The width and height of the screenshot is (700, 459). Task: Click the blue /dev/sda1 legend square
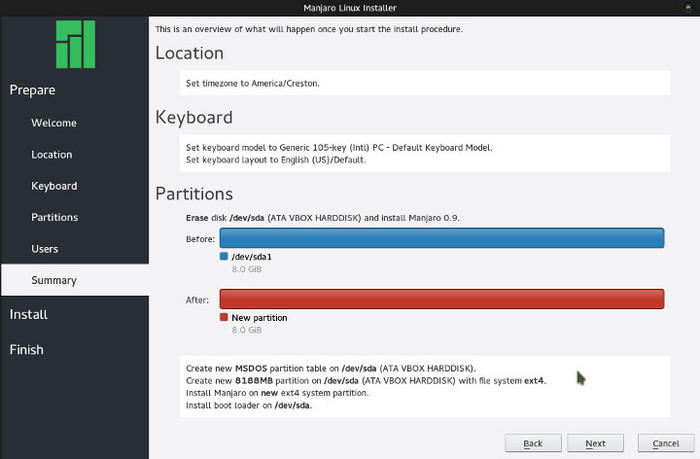(x=224, y=257)
